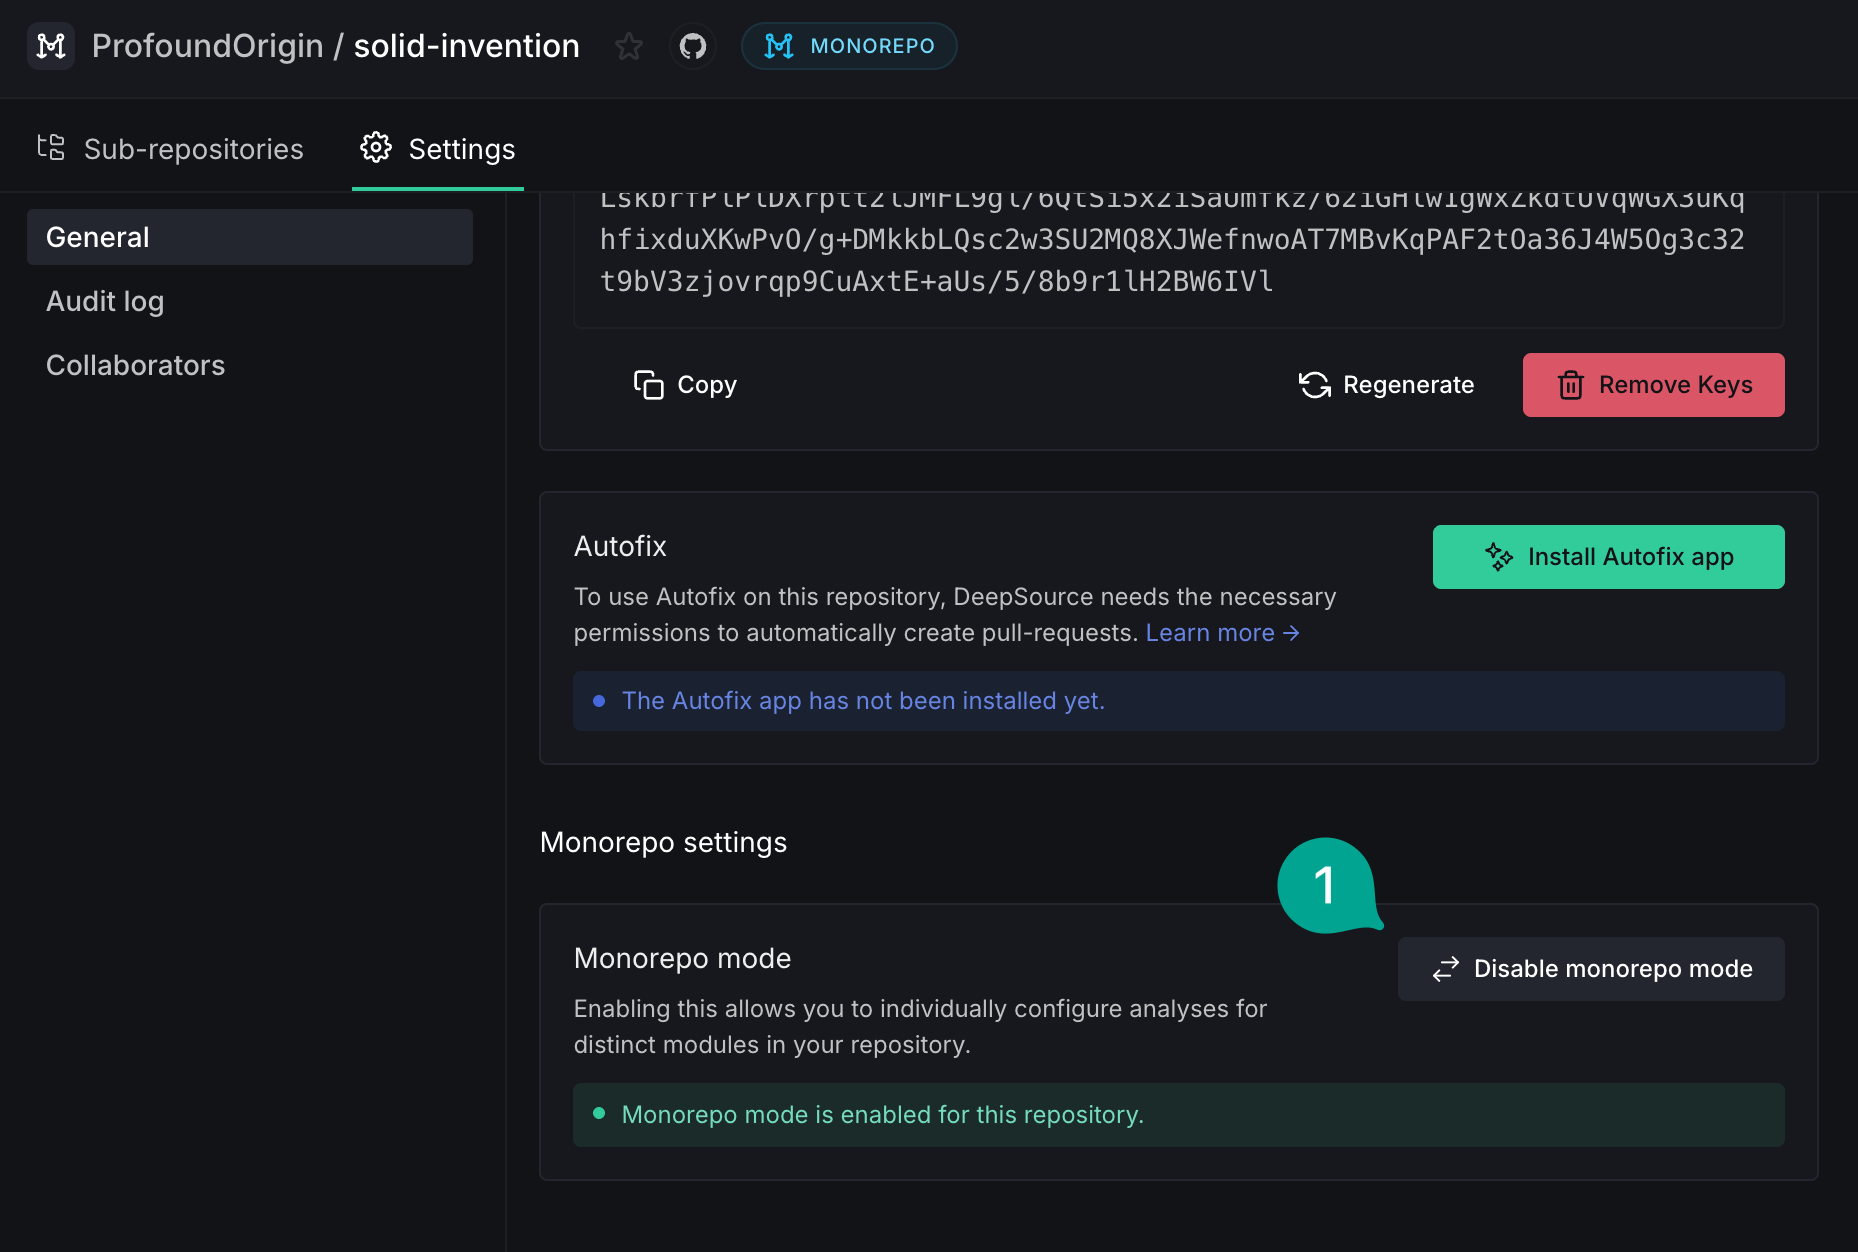Click the Monorepo mode enabled status message
The width and height of the screenshot is (1858, 1252).
(x=1179, y=1115)
